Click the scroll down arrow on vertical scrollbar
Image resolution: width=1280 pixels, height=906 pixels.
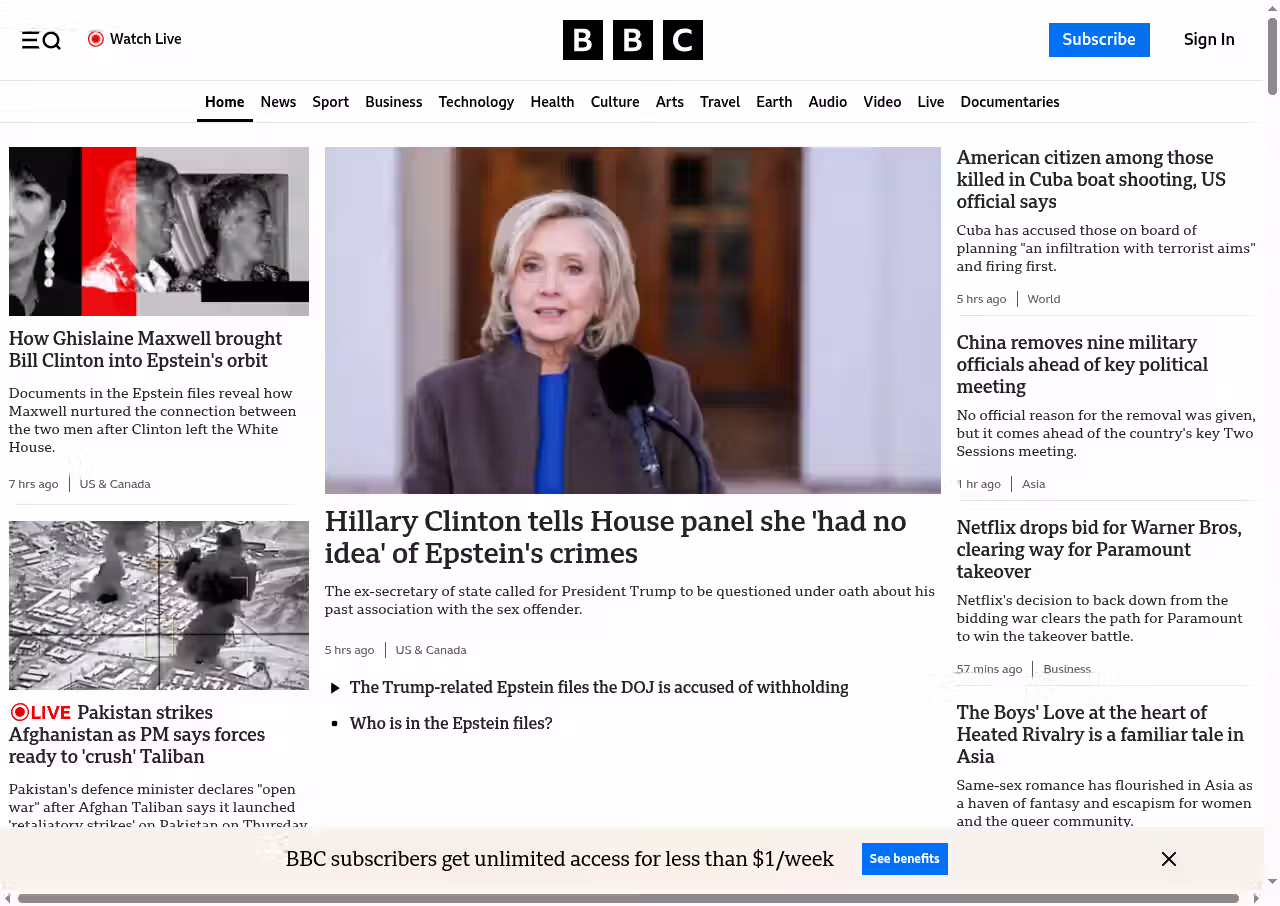[1272, 881]
